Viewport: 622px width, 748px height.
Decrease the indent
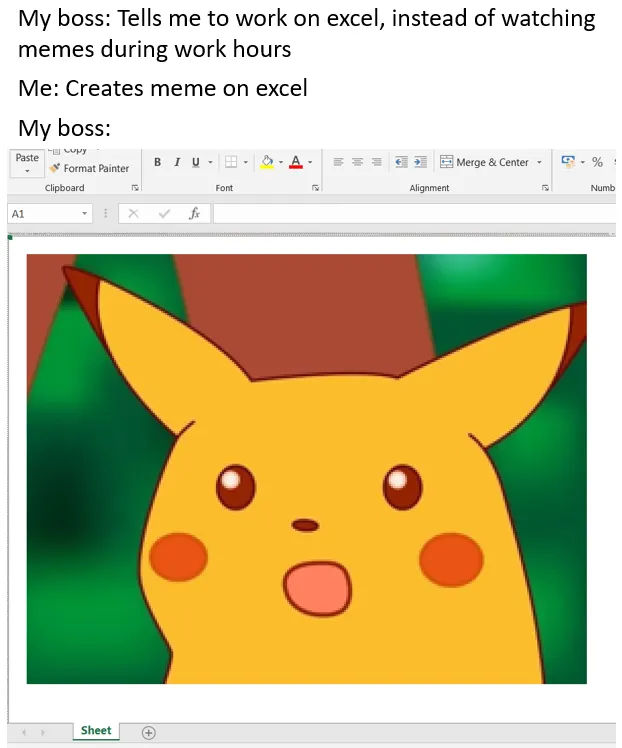(x=401, y=162)
